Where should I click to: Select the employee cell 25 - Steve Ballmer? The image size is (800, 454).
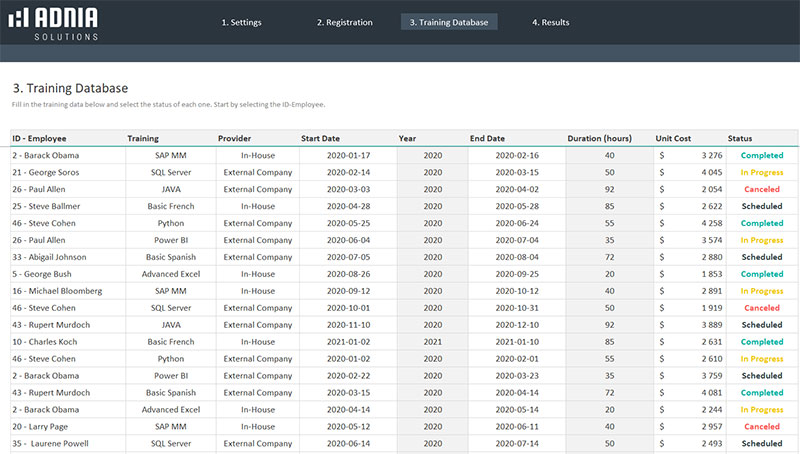[48, 206]
